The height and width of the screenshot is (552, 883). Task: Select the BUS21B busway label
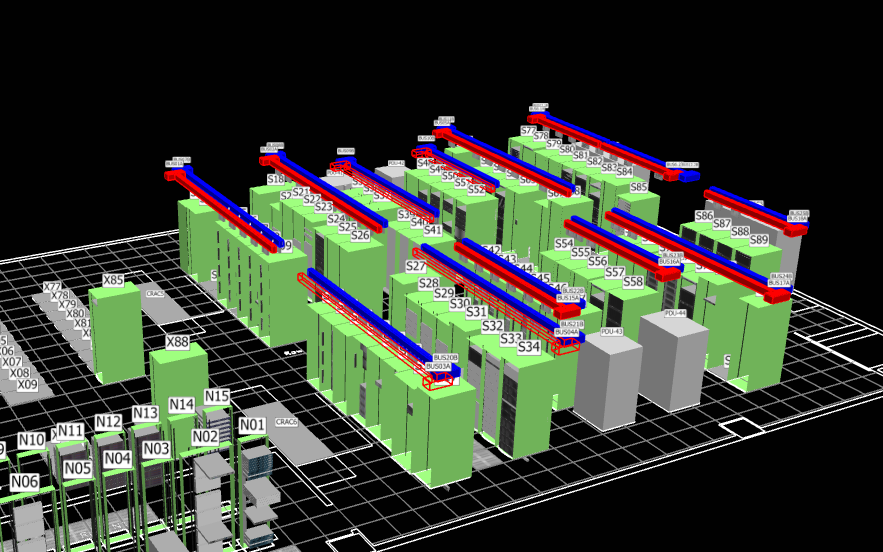(572, 324)
